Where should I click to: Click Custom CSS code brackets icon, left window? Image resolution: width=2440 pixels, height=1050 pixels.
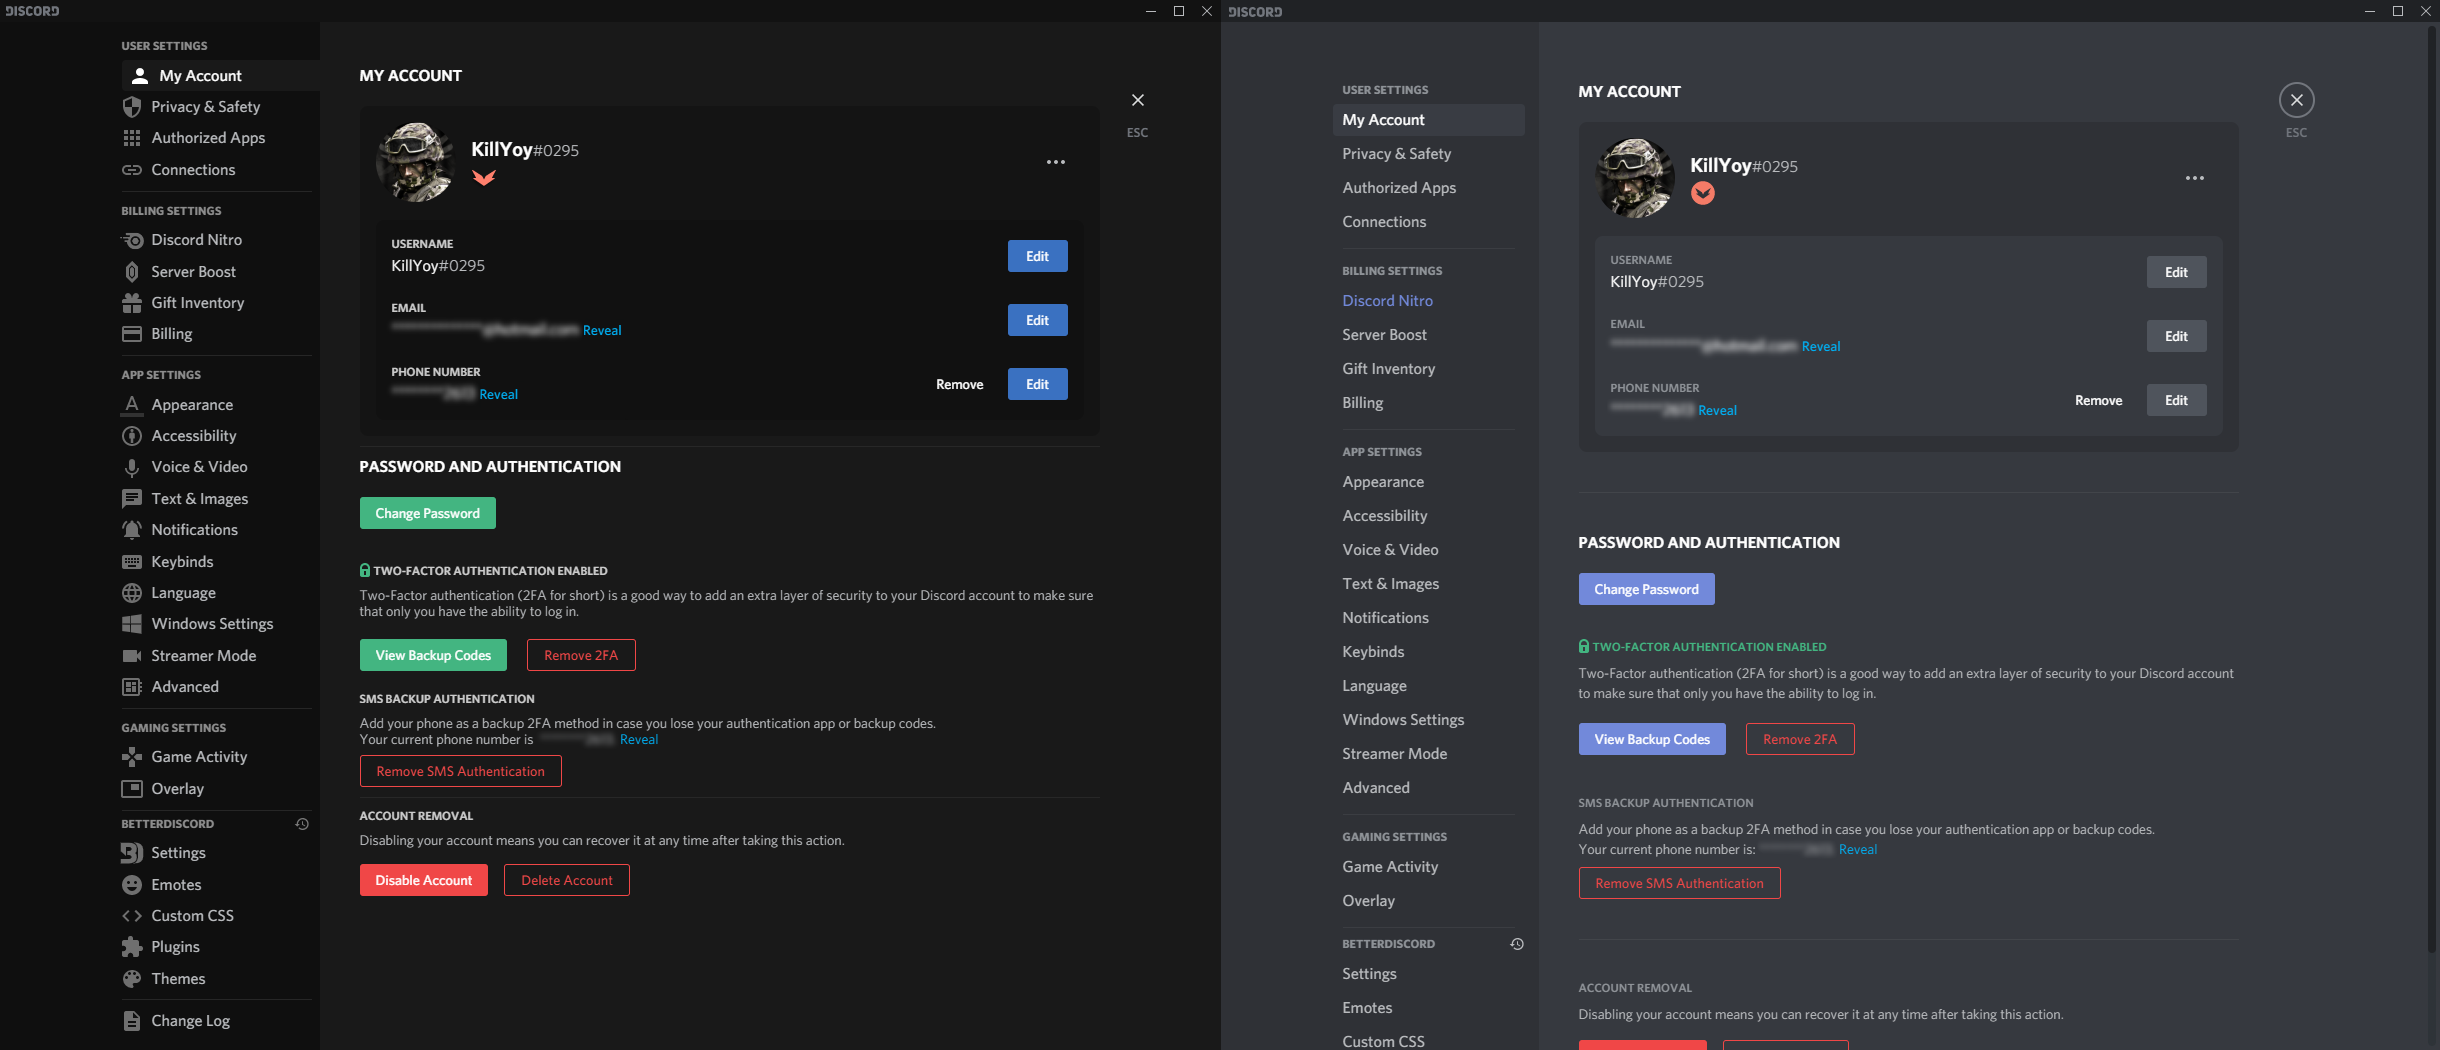click(132, 916)
